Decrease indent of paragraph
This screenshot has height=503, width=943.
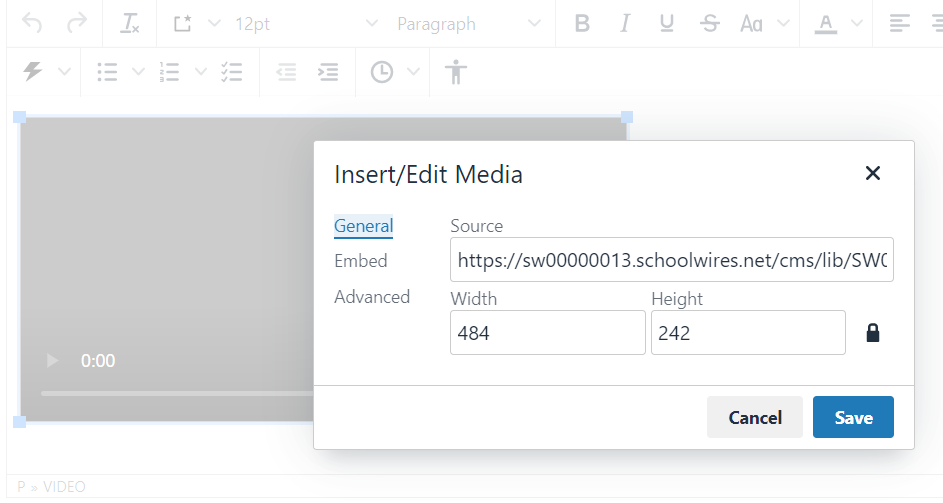tap(286, 72)
